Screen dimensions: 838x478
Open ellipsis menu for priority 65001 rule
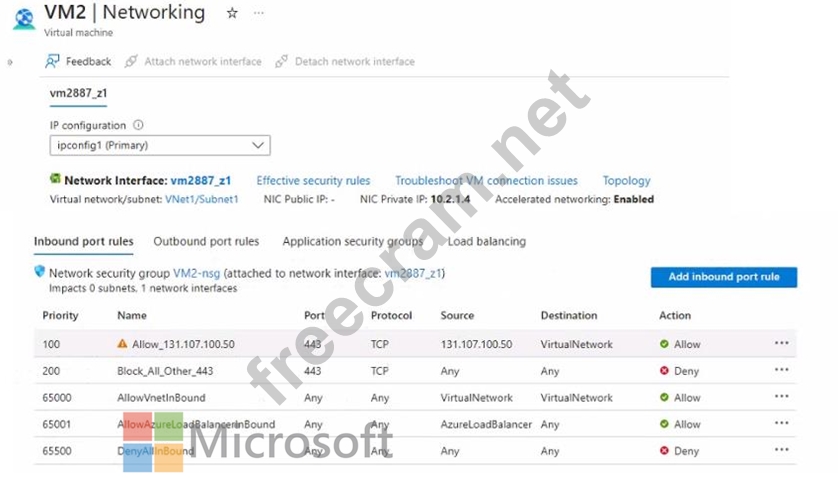click(x=782, y=423)
